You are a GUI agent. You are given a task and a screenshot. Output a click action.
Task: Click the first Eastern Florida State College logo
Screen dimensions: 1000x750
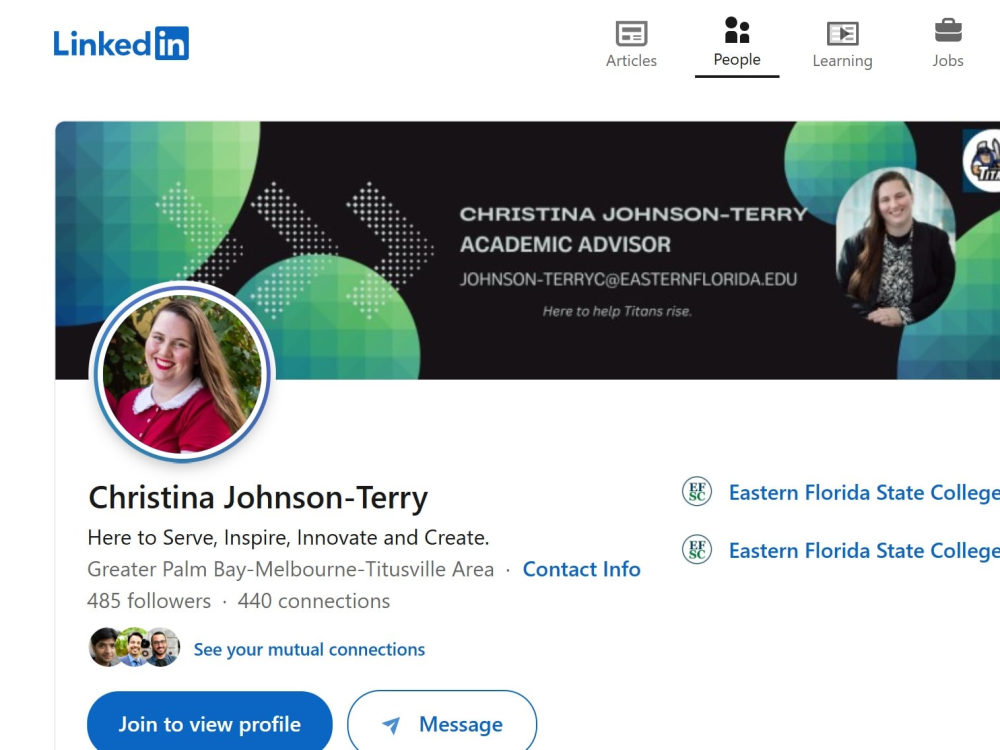(696, 492)
